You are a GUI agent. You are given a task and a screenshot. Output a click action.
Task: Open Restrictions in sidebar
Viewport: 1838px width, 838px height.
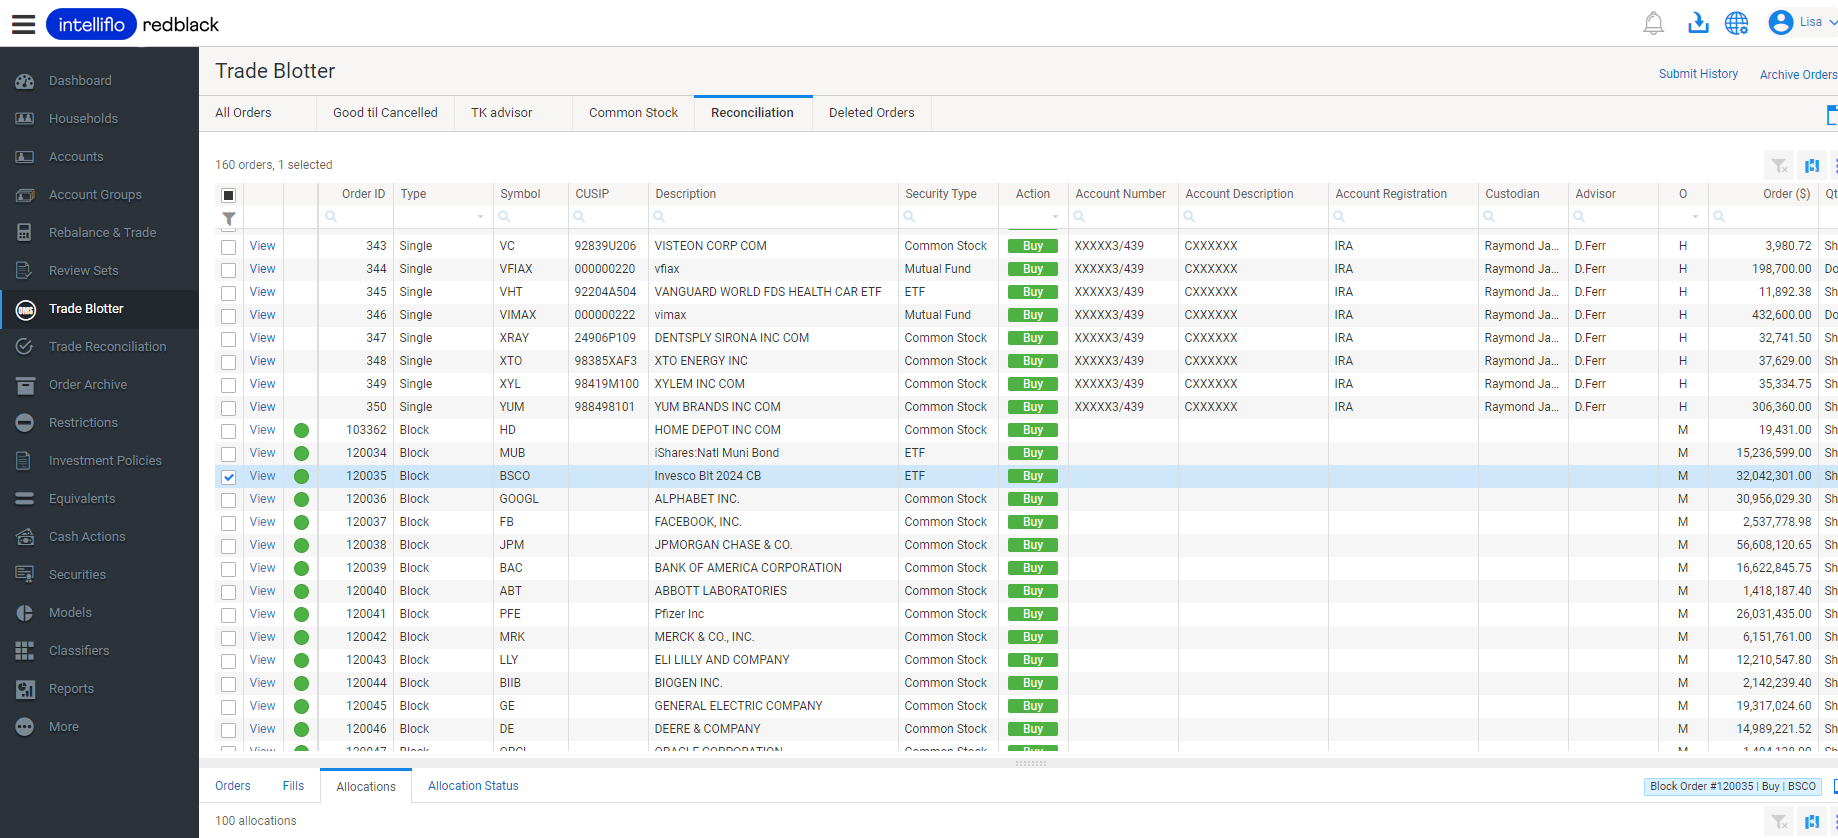click(83, 423)
